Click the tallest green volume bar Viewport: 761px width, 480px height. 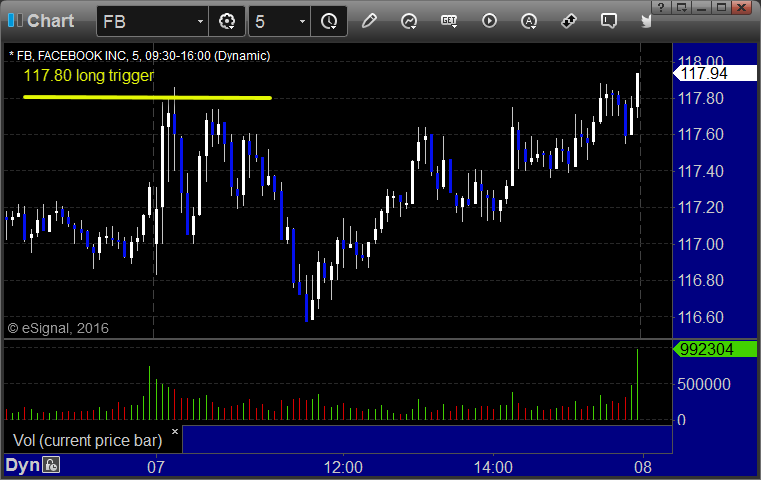637,384
